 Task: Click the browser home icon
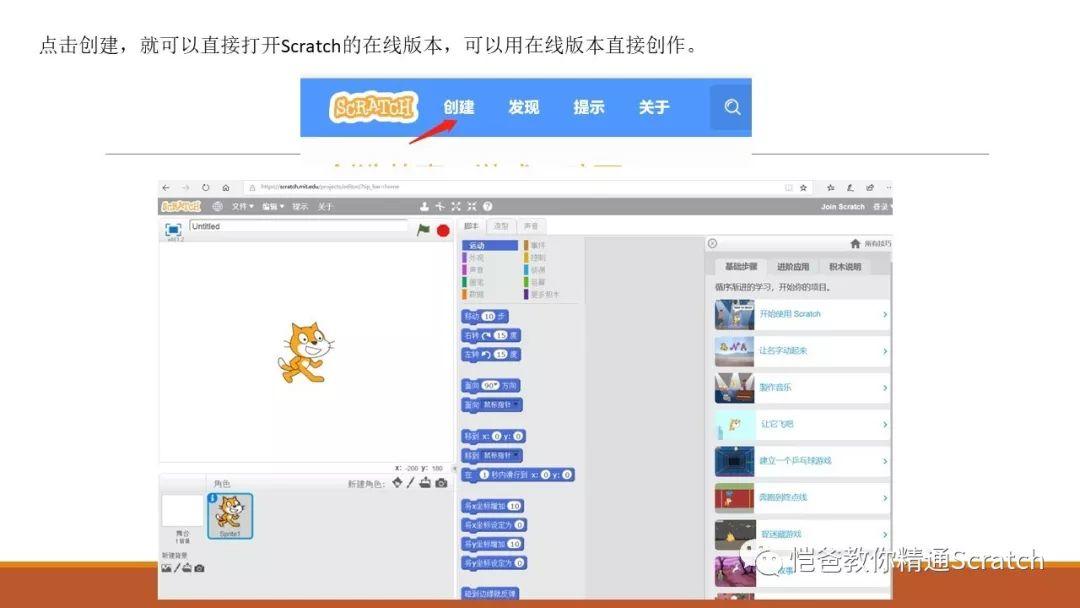coord(225,187)
